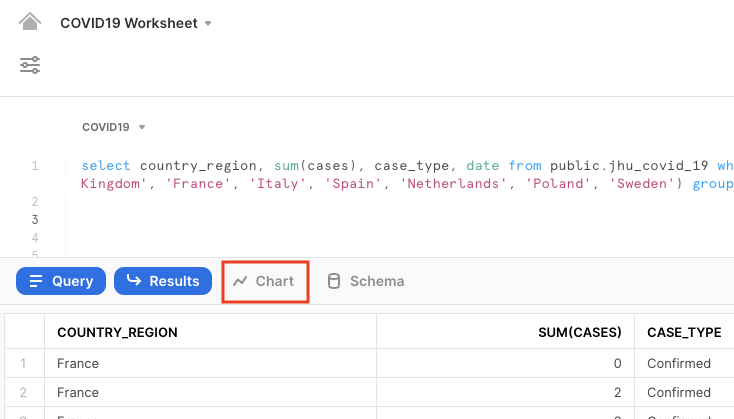Select the SUM(CASES) value 0 cell

620,363
